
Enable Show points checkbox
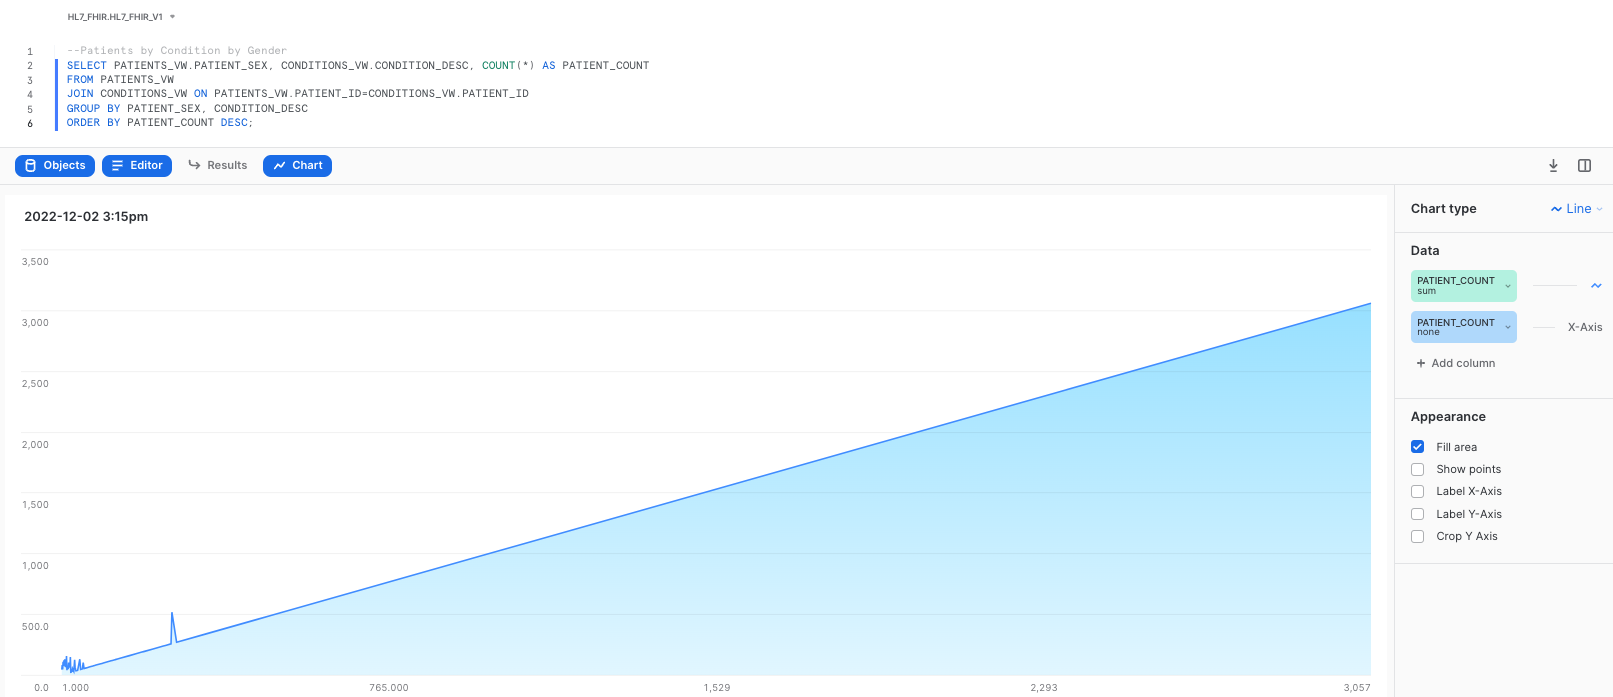click(x=1417, y=469)
